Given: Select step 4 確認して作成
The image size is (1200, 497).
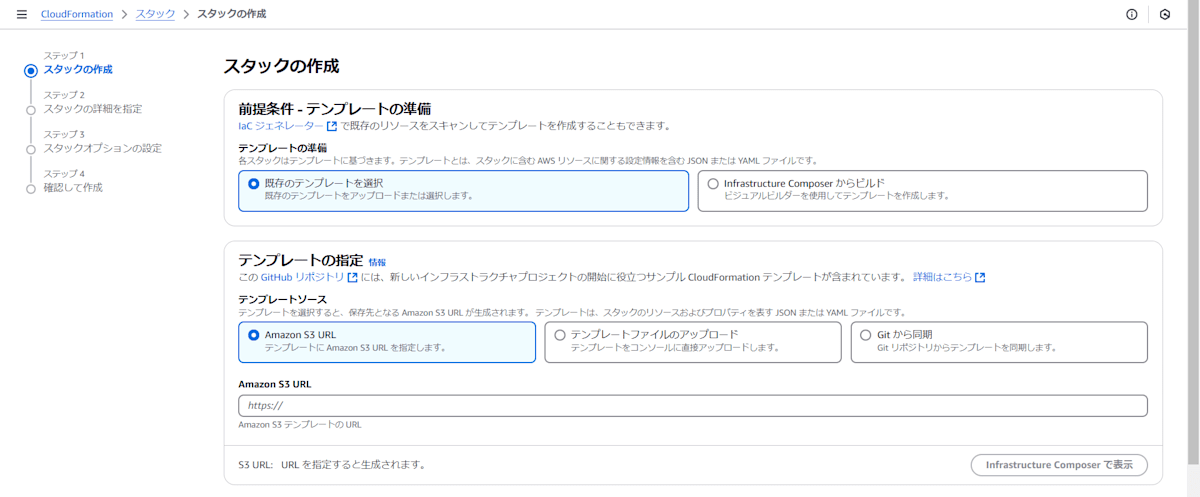Looking at the screenshot, I should click(x=73, y=187).
